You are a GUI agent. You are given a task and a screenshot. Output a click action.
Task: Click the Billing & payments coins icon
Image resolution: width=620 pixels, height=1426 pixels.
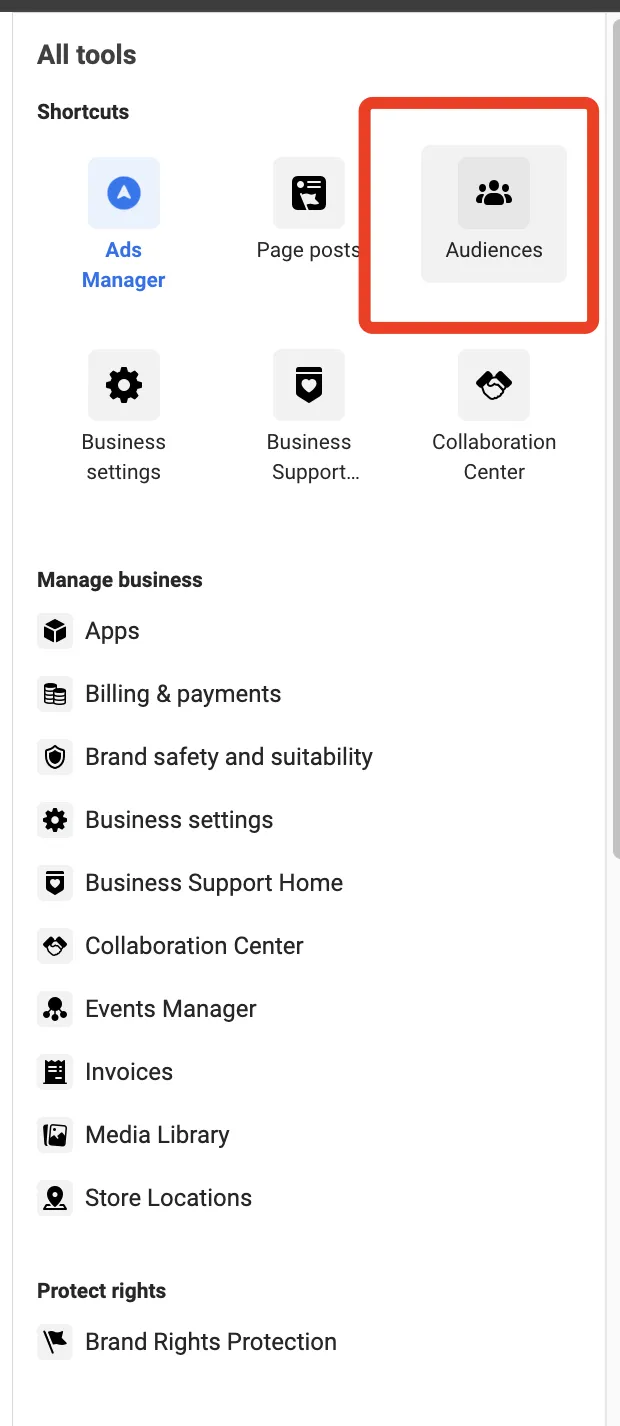55,694
